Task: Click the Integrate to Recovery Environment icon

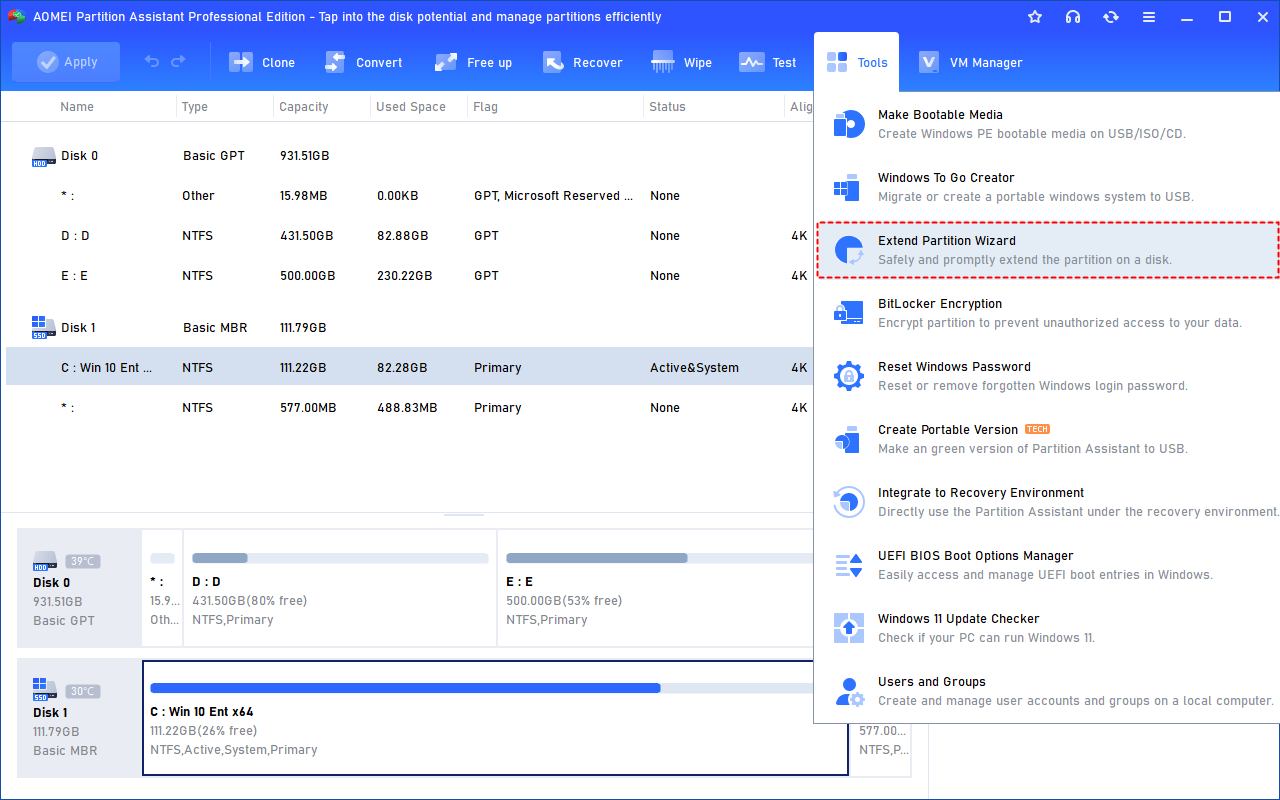Action: (848, 502)
